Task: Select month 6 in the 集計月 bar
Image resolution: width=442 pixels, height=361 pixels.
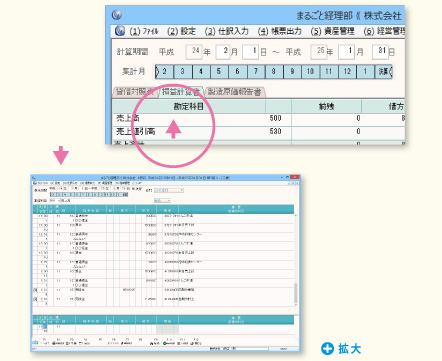Action: (x=237, y=71)
